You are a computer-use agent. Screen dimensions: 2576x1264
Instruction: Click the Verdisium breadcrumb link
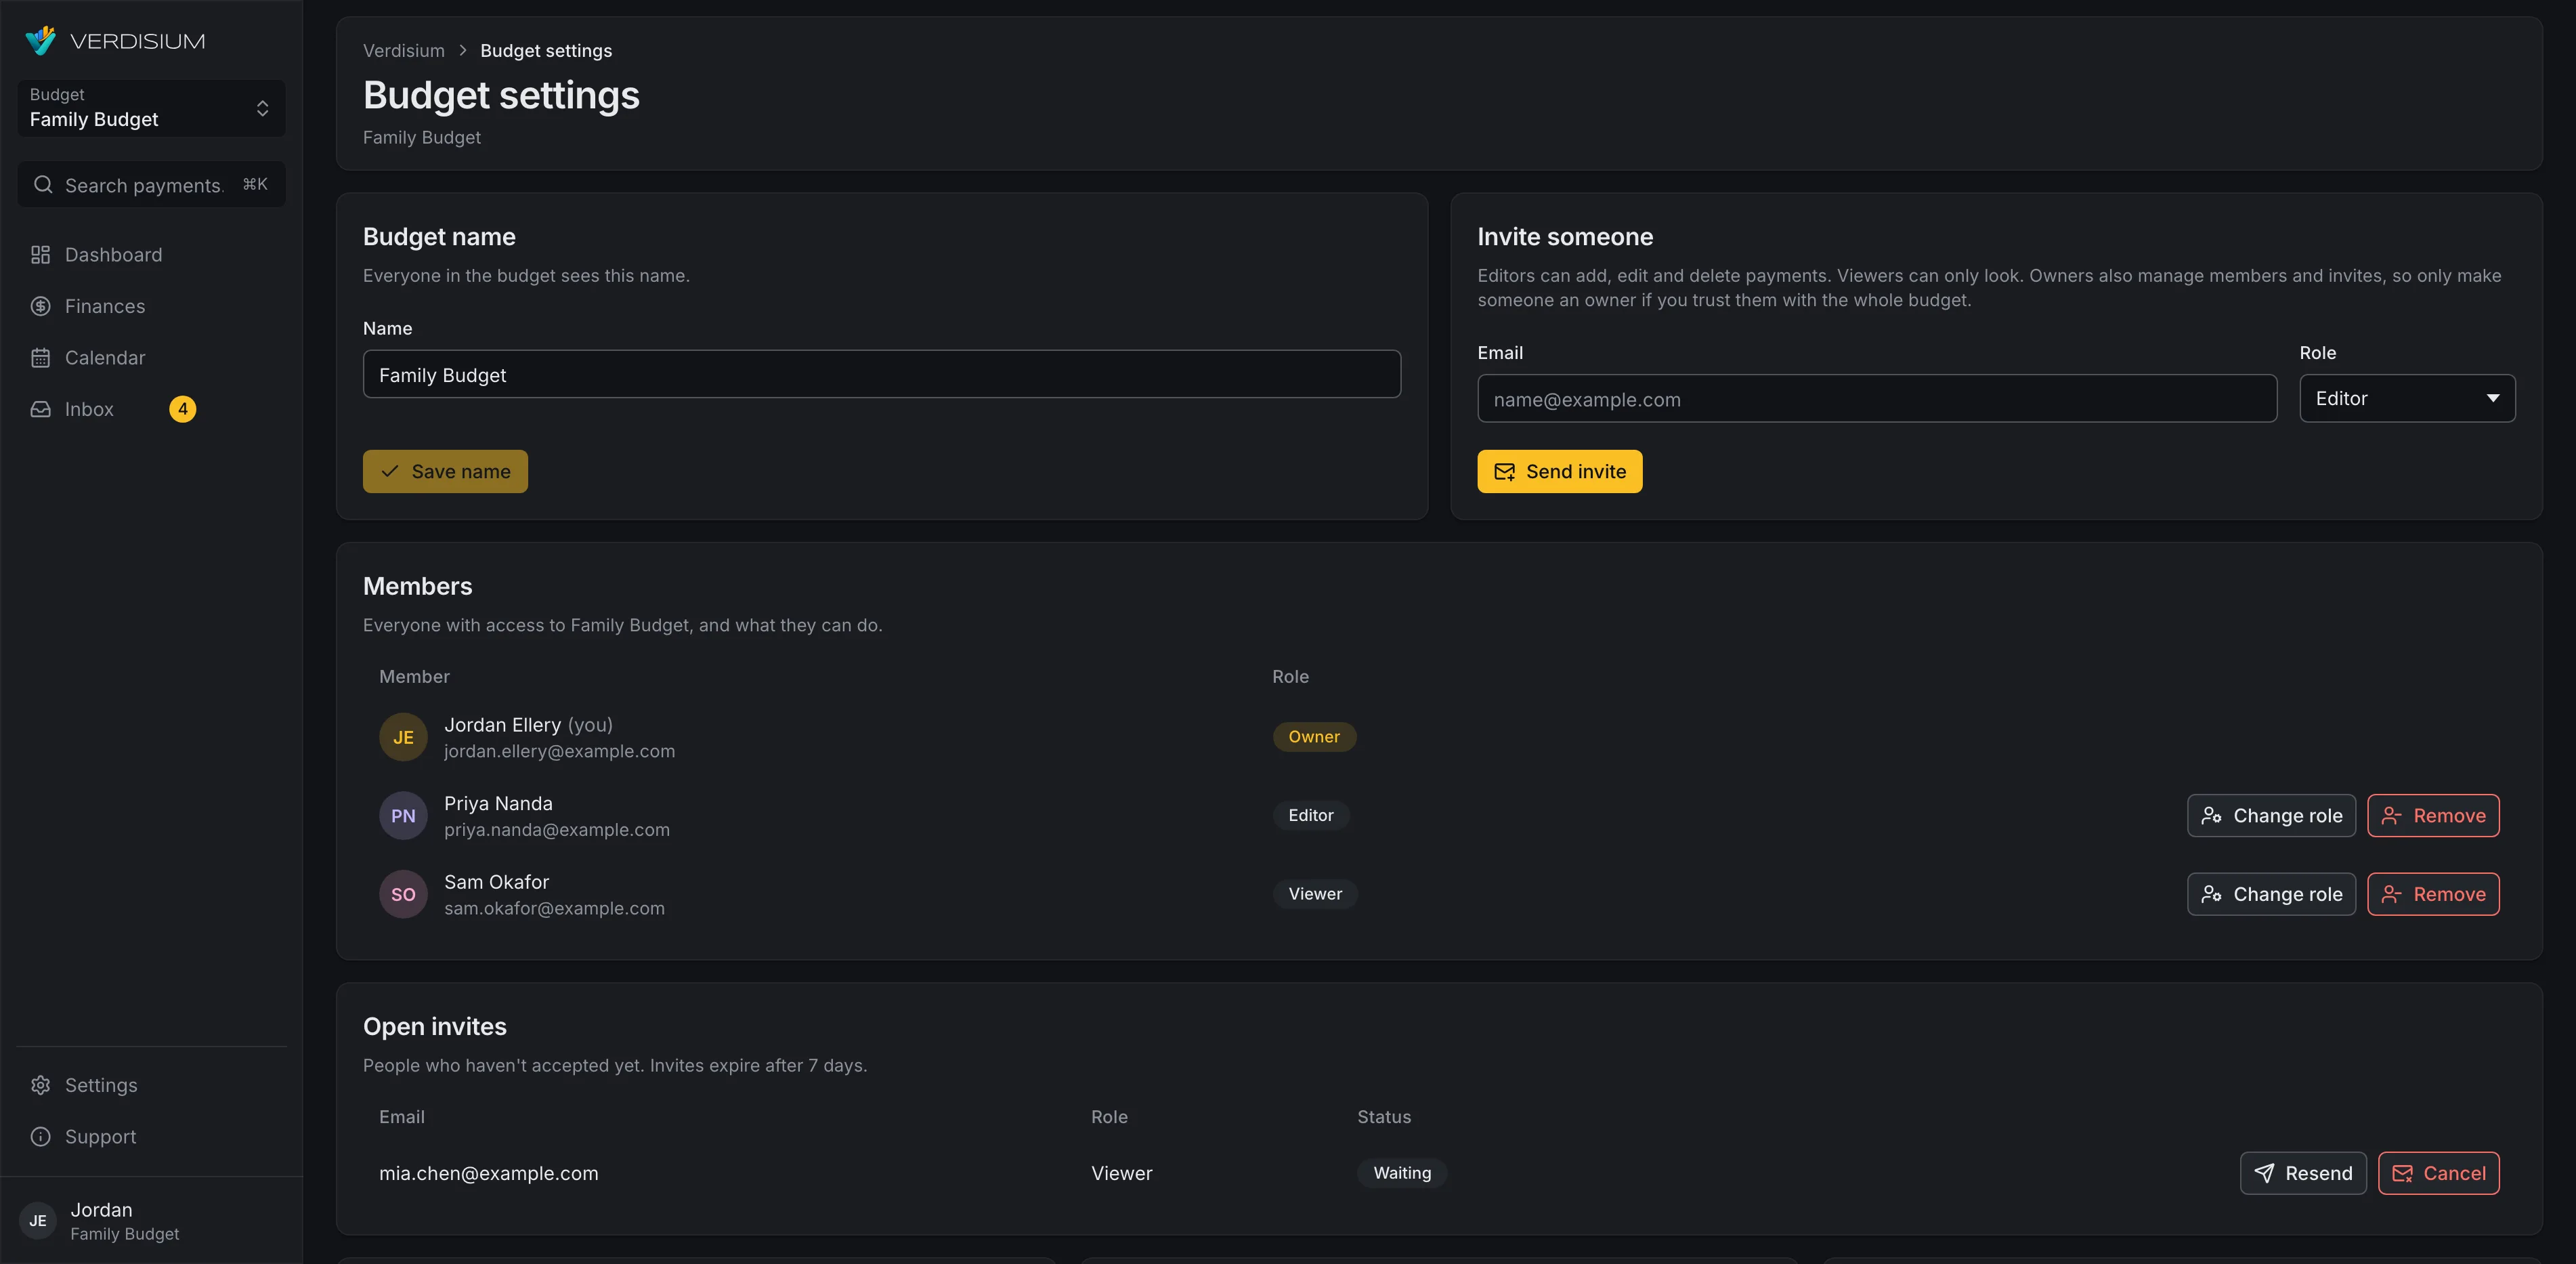coord(403,51)
